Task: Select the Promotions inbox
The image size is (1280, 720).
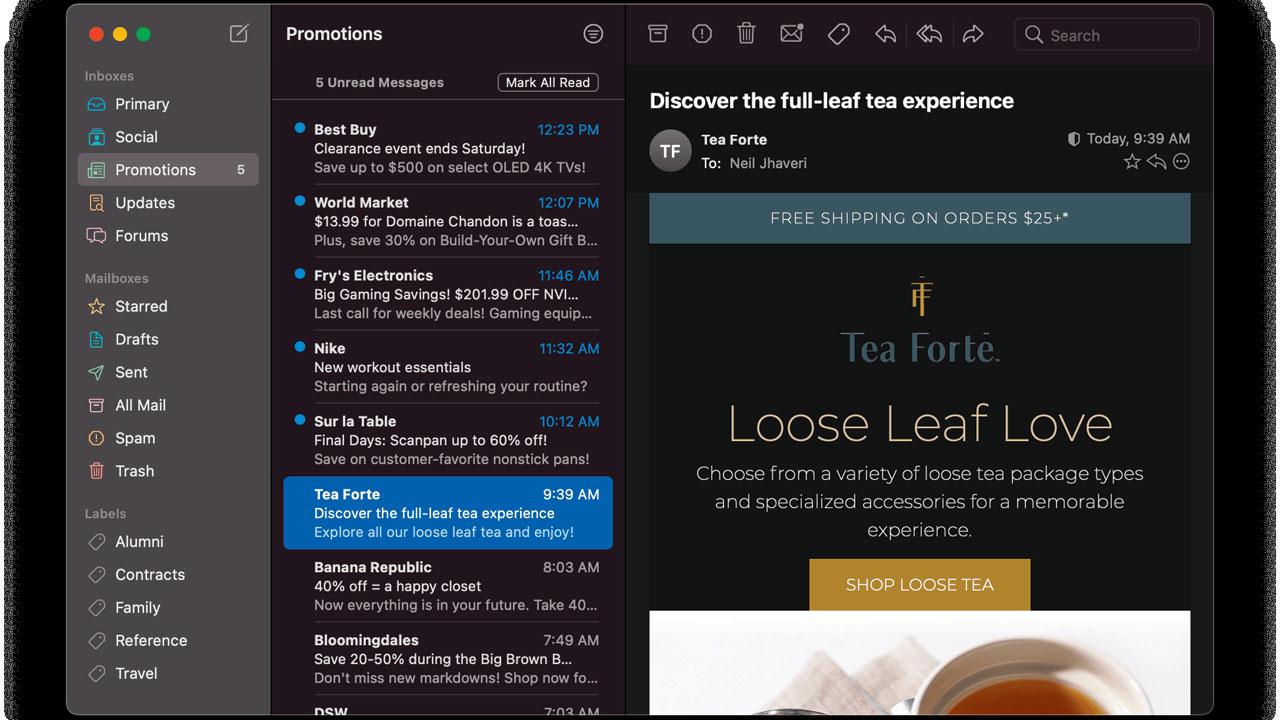Action: tap(168, 170)
